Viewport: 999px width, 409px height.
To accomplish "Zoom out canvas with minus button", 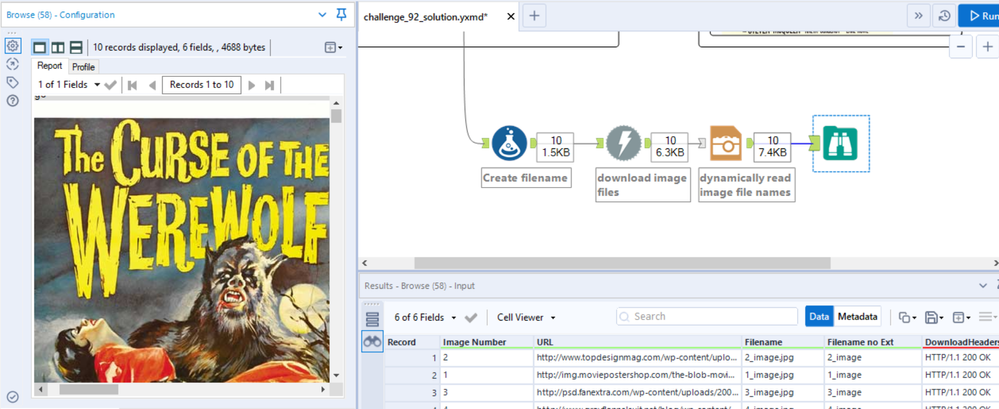I will click(x=961, y=47).
